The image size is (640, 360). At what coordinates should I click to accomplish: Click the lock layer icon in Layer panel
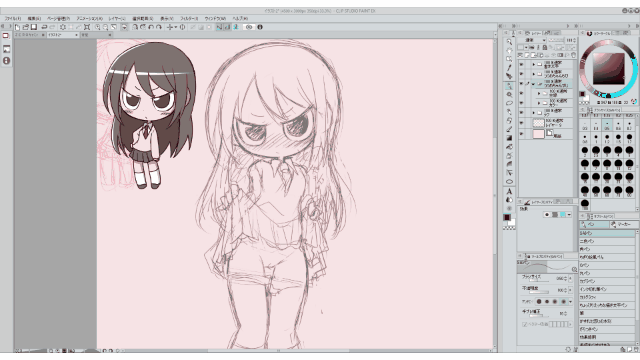click(544, 48)
